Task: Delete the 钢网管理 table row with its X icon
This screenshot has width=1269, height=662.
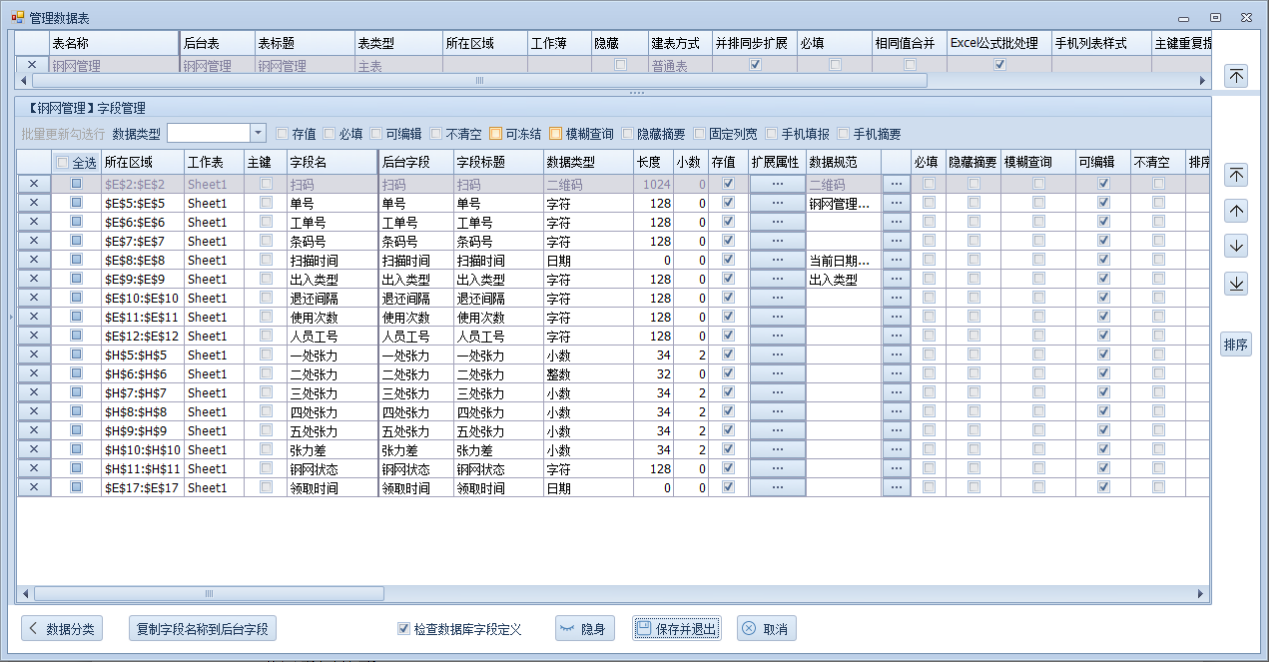Action: click(32, 66)
